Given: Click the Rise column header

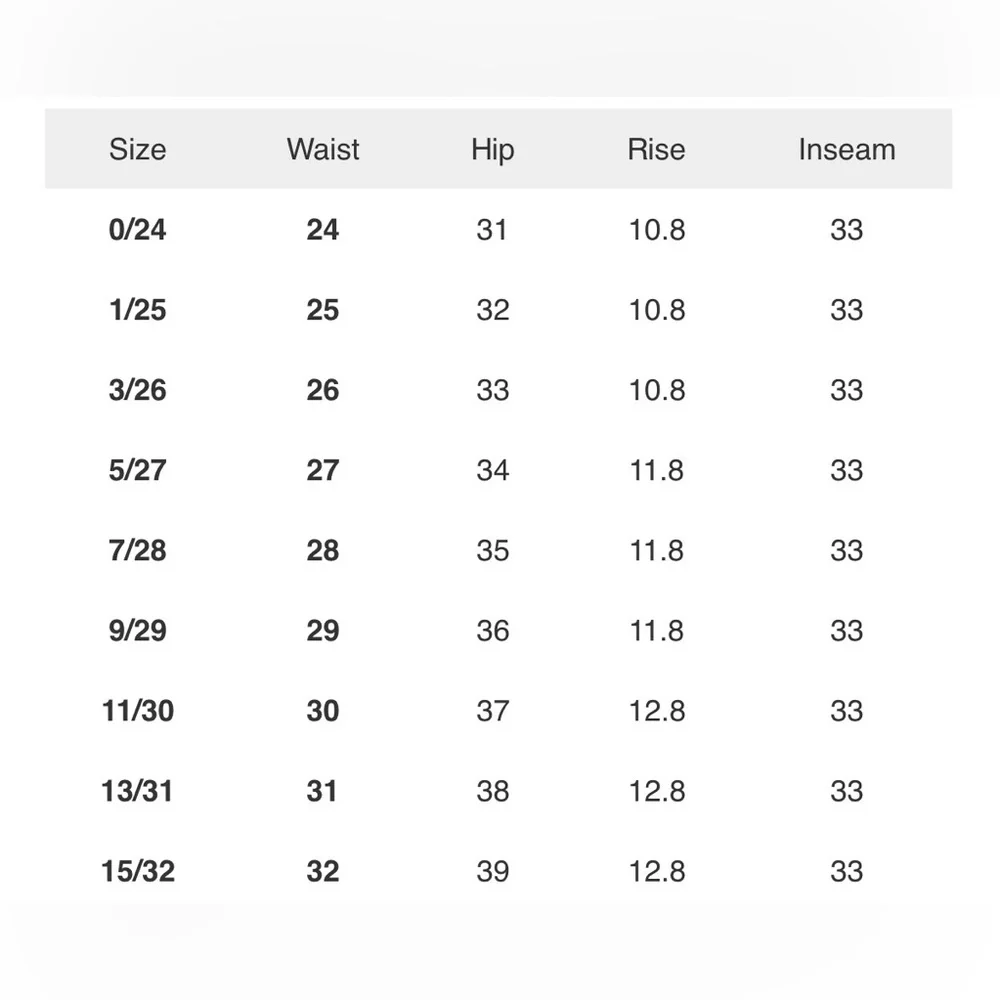Looking at the screenshot, I should pyautogui.click(x=656, y=149).
